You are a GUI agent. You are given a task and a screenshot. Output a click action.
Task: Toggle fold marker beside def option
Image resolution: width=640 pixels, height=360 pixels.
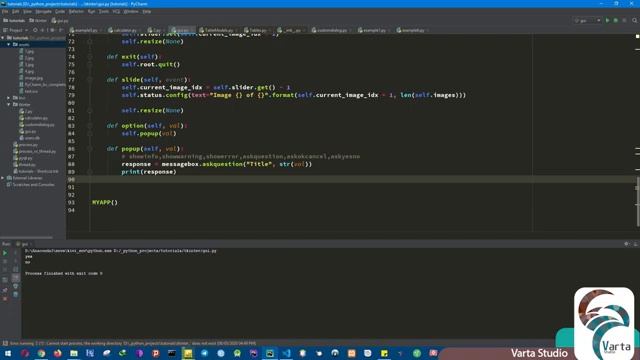click(x=90, y=126)
